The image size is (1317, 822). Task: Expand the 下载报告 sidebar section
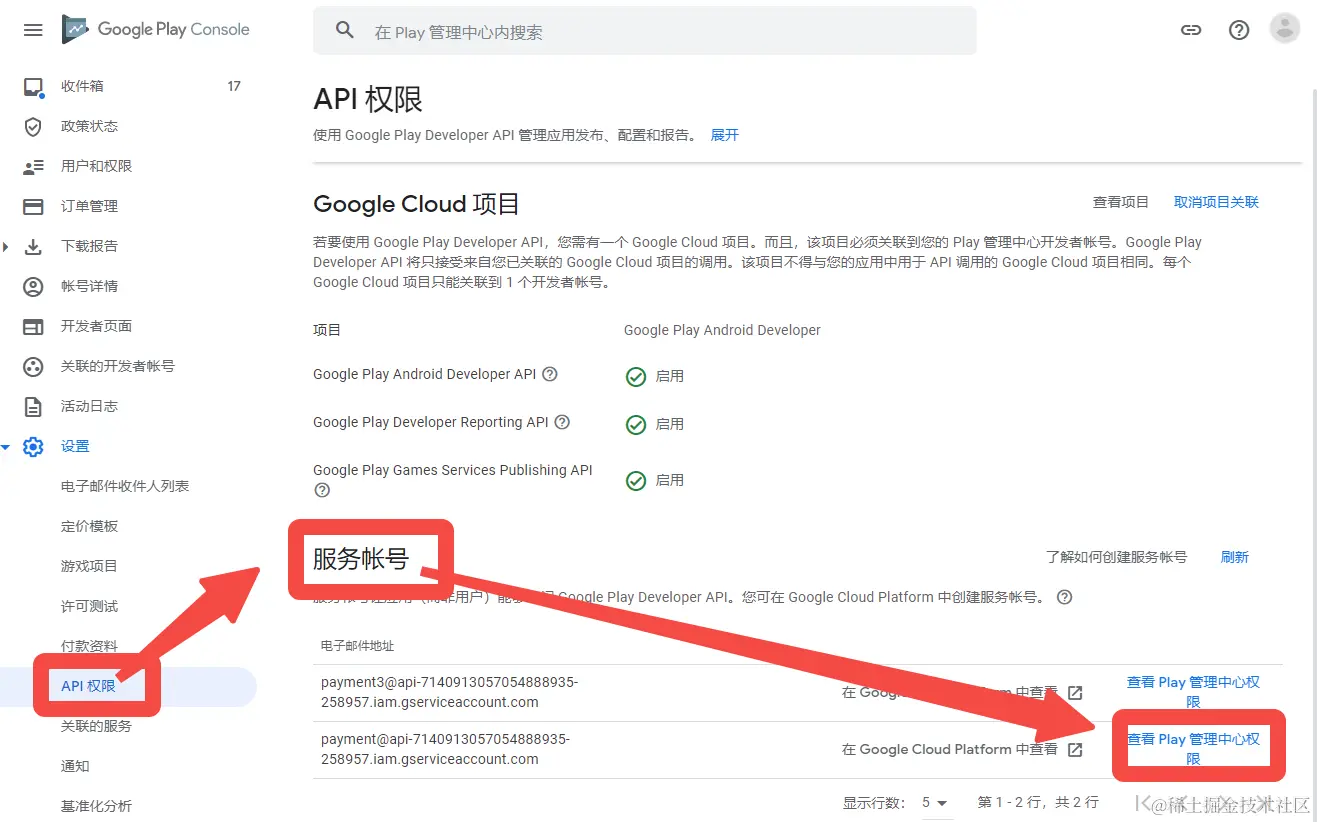(7, 247)
